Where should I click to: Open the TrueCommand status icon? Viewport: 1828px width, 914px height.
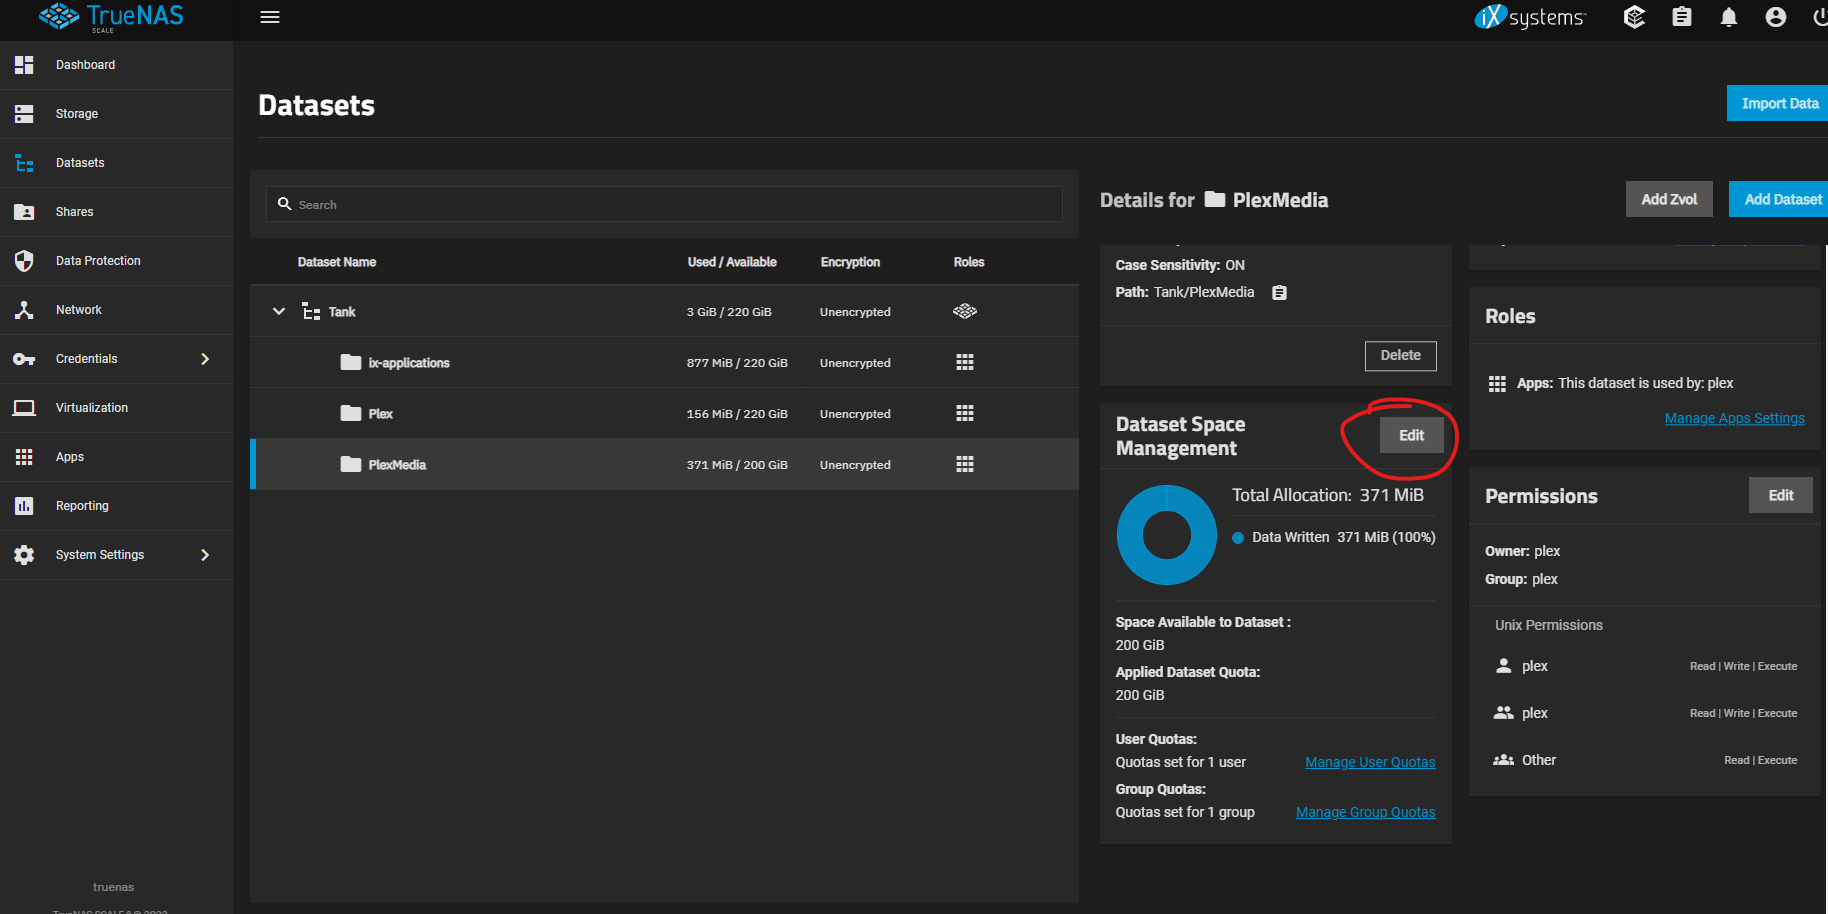click(1634, 17)
